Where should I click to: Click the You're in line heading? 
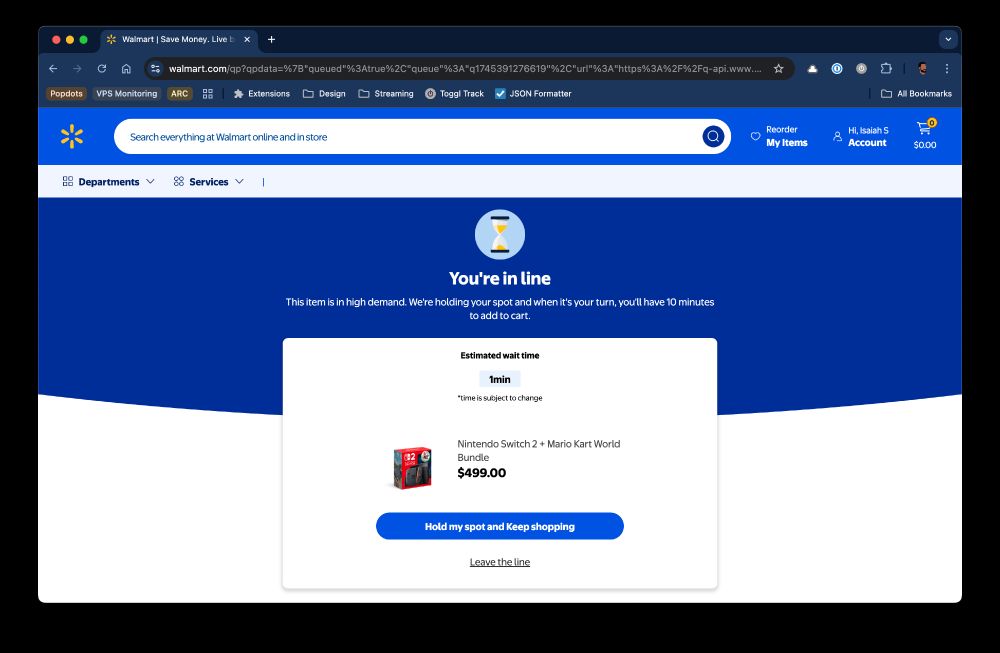[500, 278]
